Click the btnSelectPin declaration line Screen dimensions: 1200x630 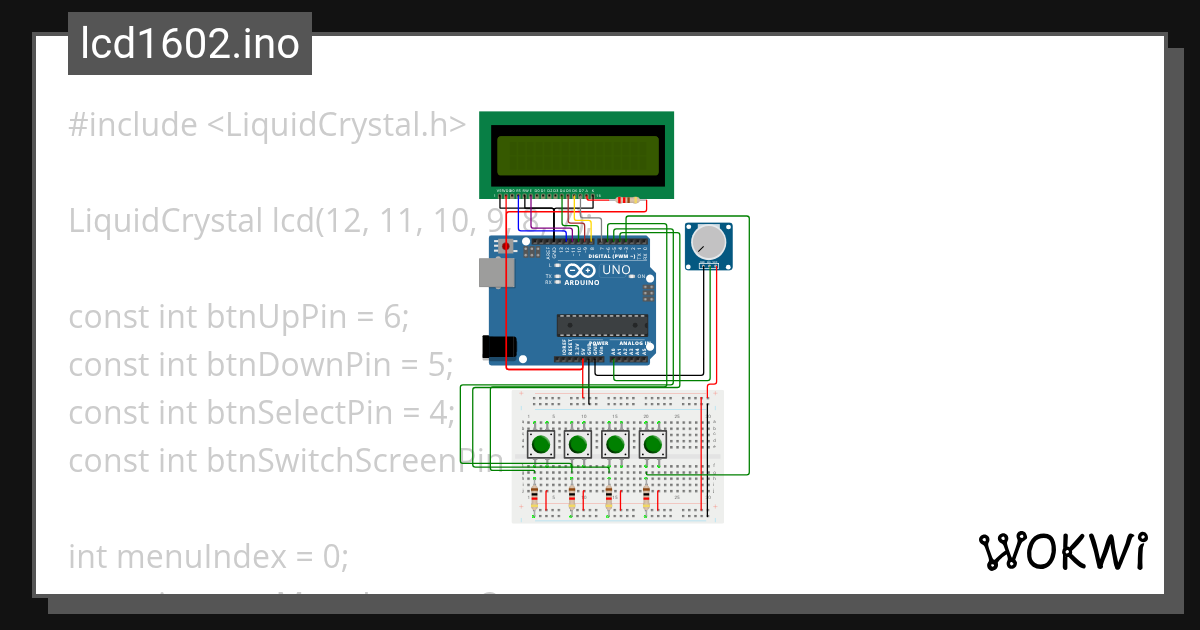(x=262, y=413)
